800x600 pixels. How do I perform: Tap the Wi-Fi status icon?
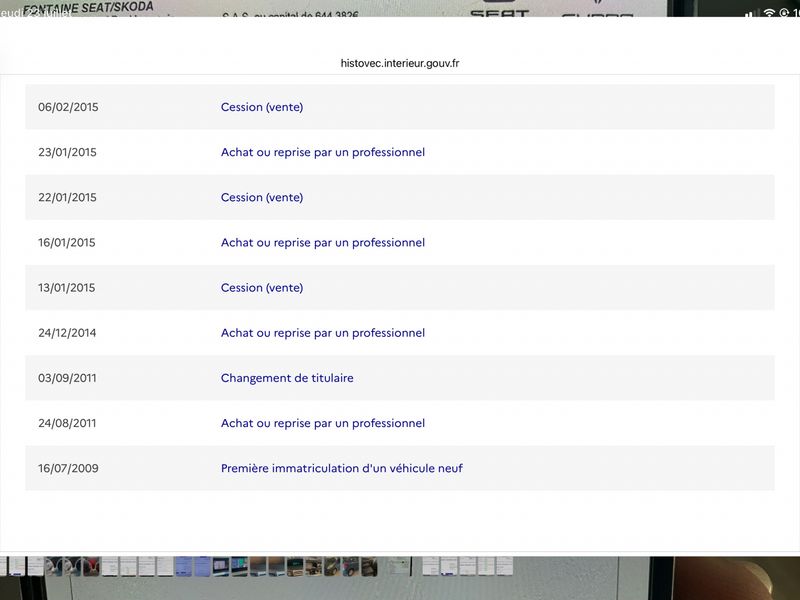coord(769,12)
